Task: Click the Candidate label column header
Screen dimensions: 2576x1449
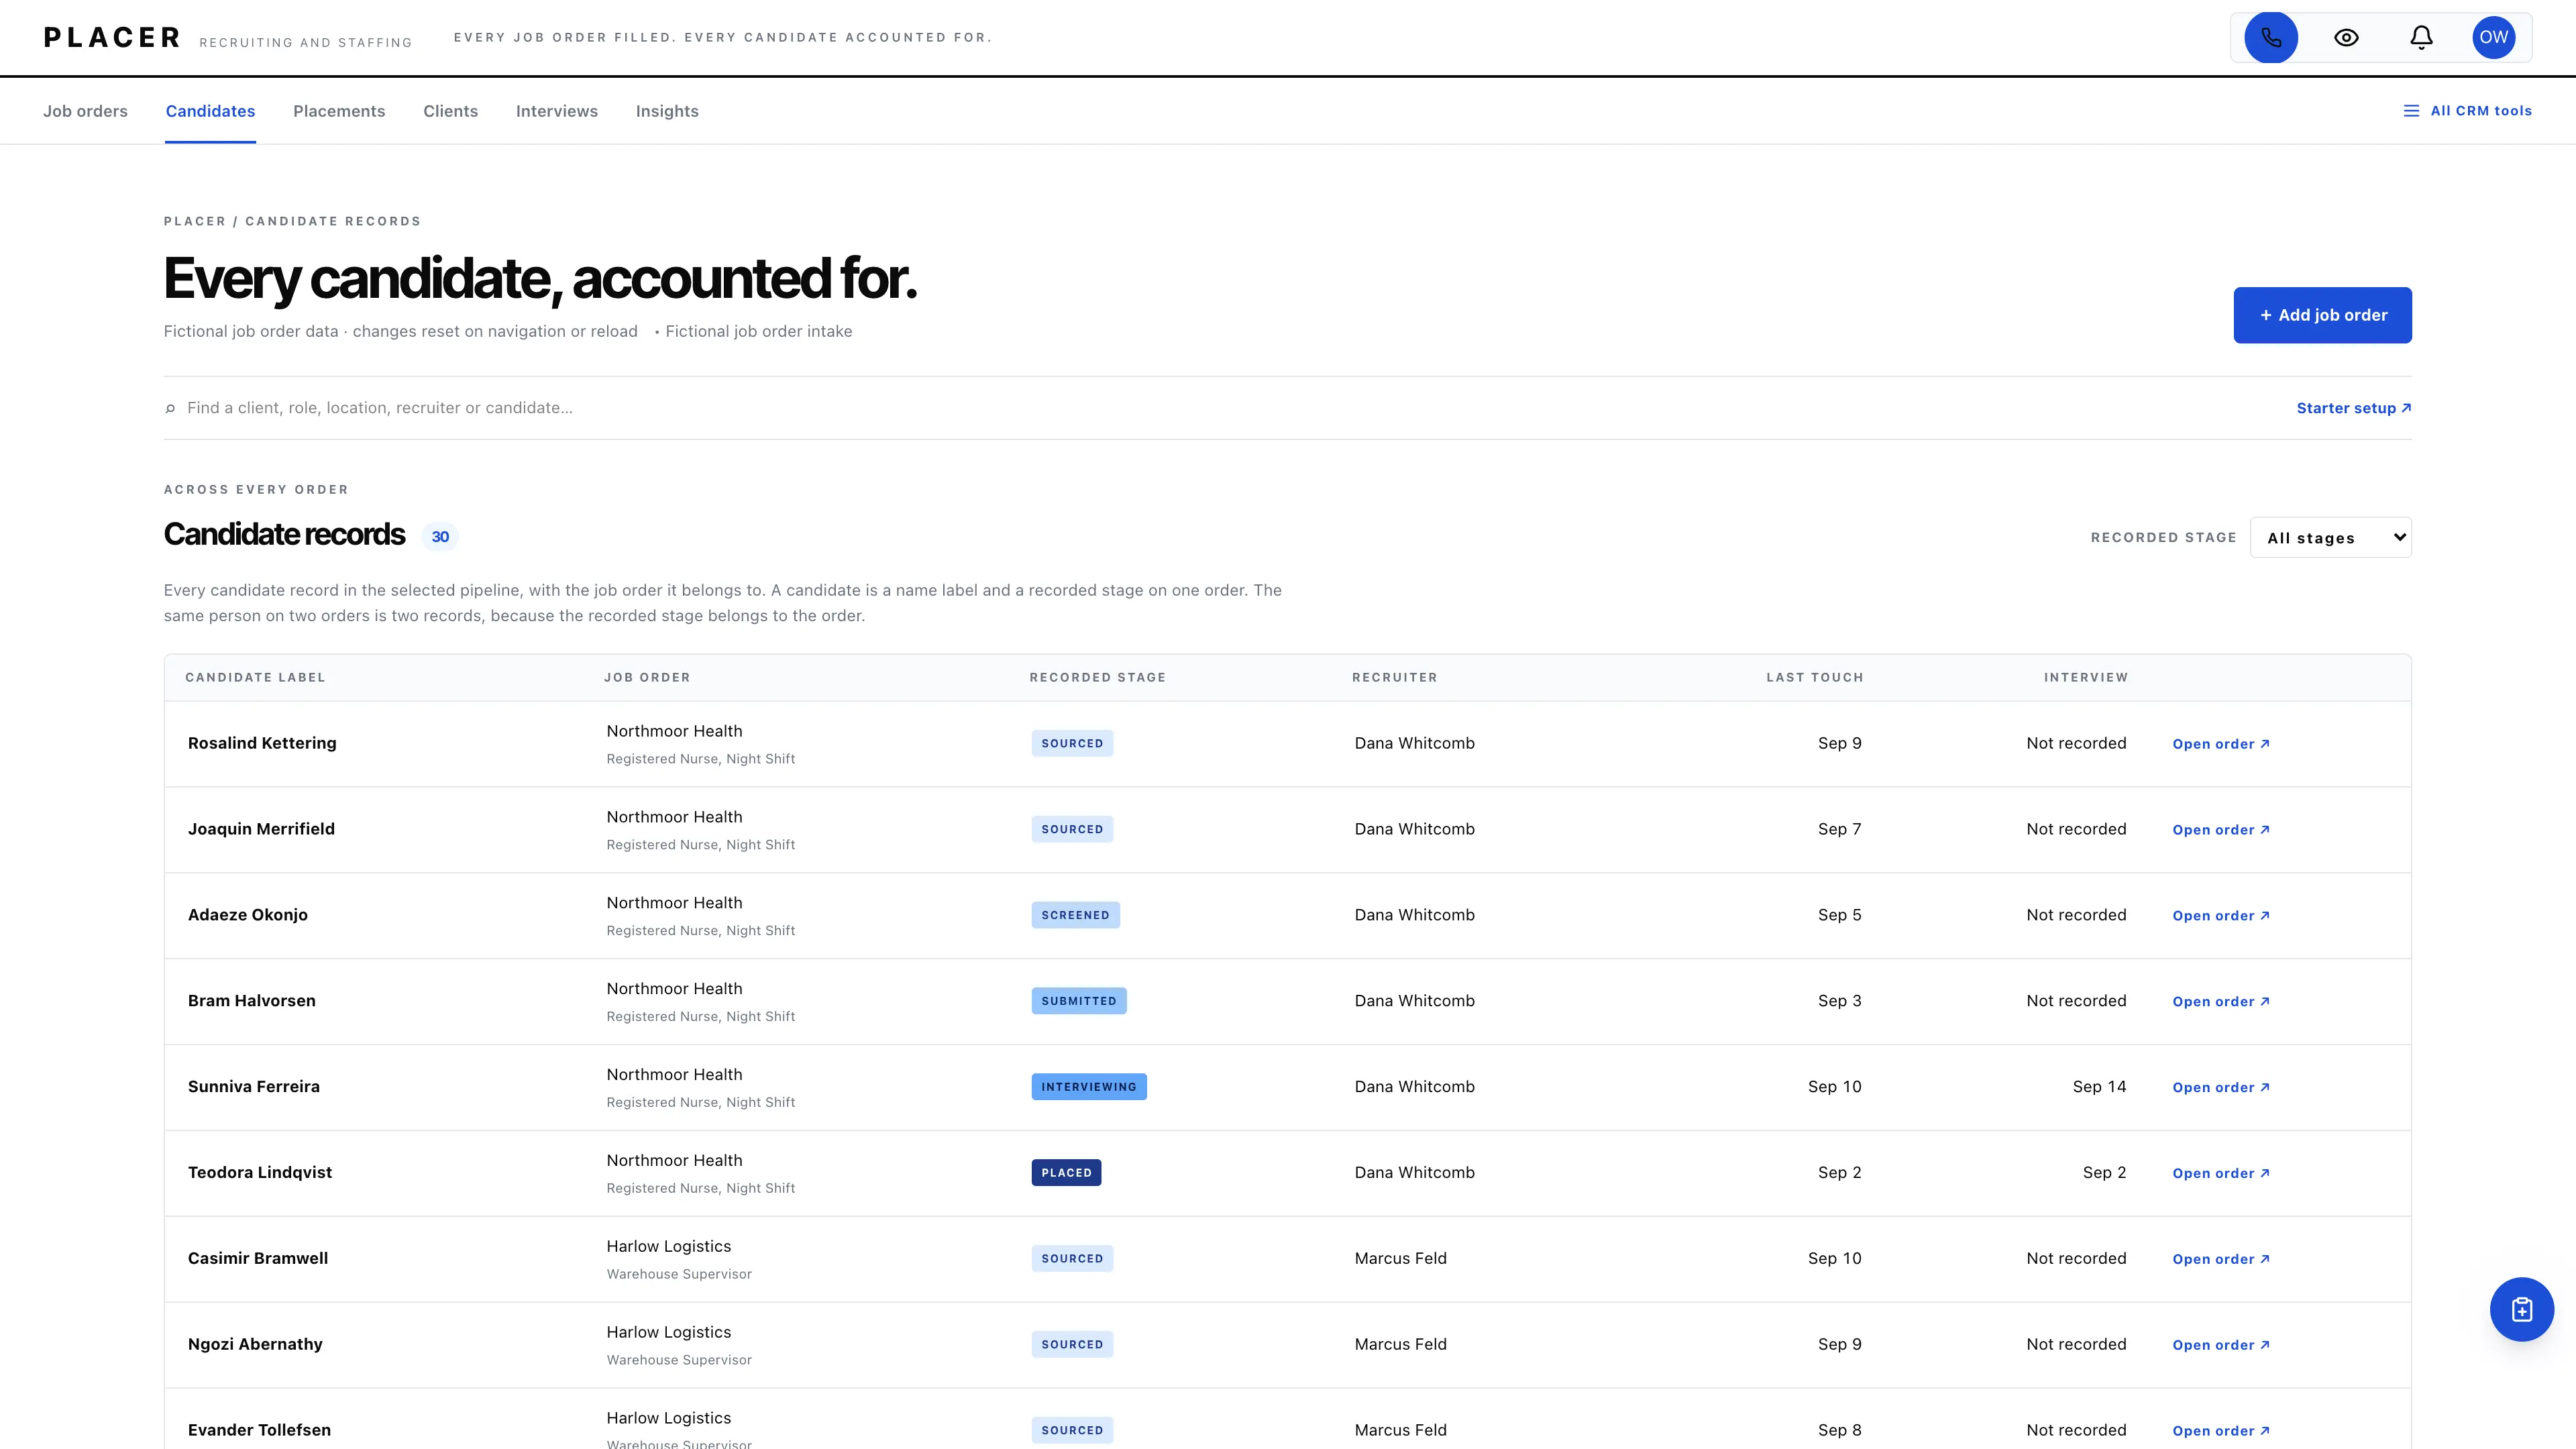Action: [255, 678]
